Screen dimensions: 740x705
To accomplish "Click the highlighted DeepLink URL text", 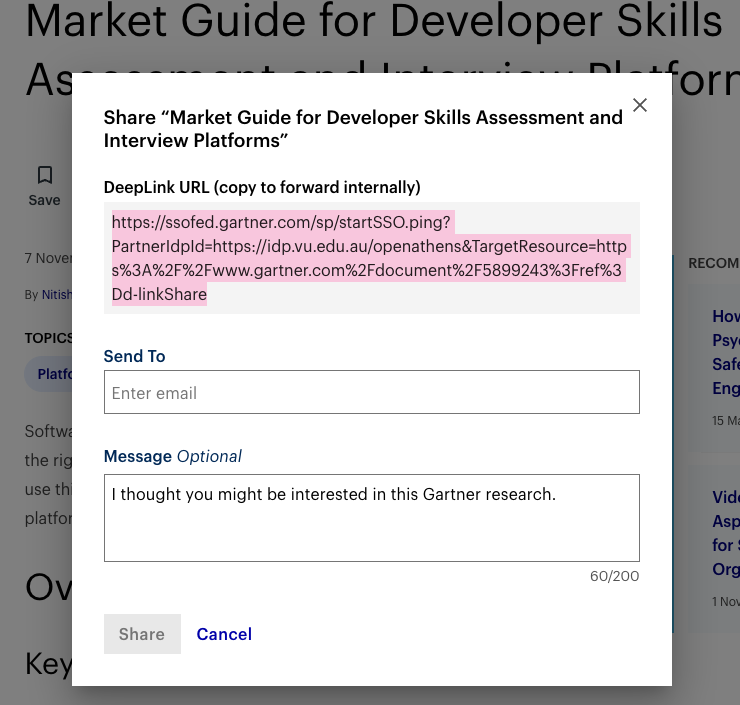I will click(369, 258).
